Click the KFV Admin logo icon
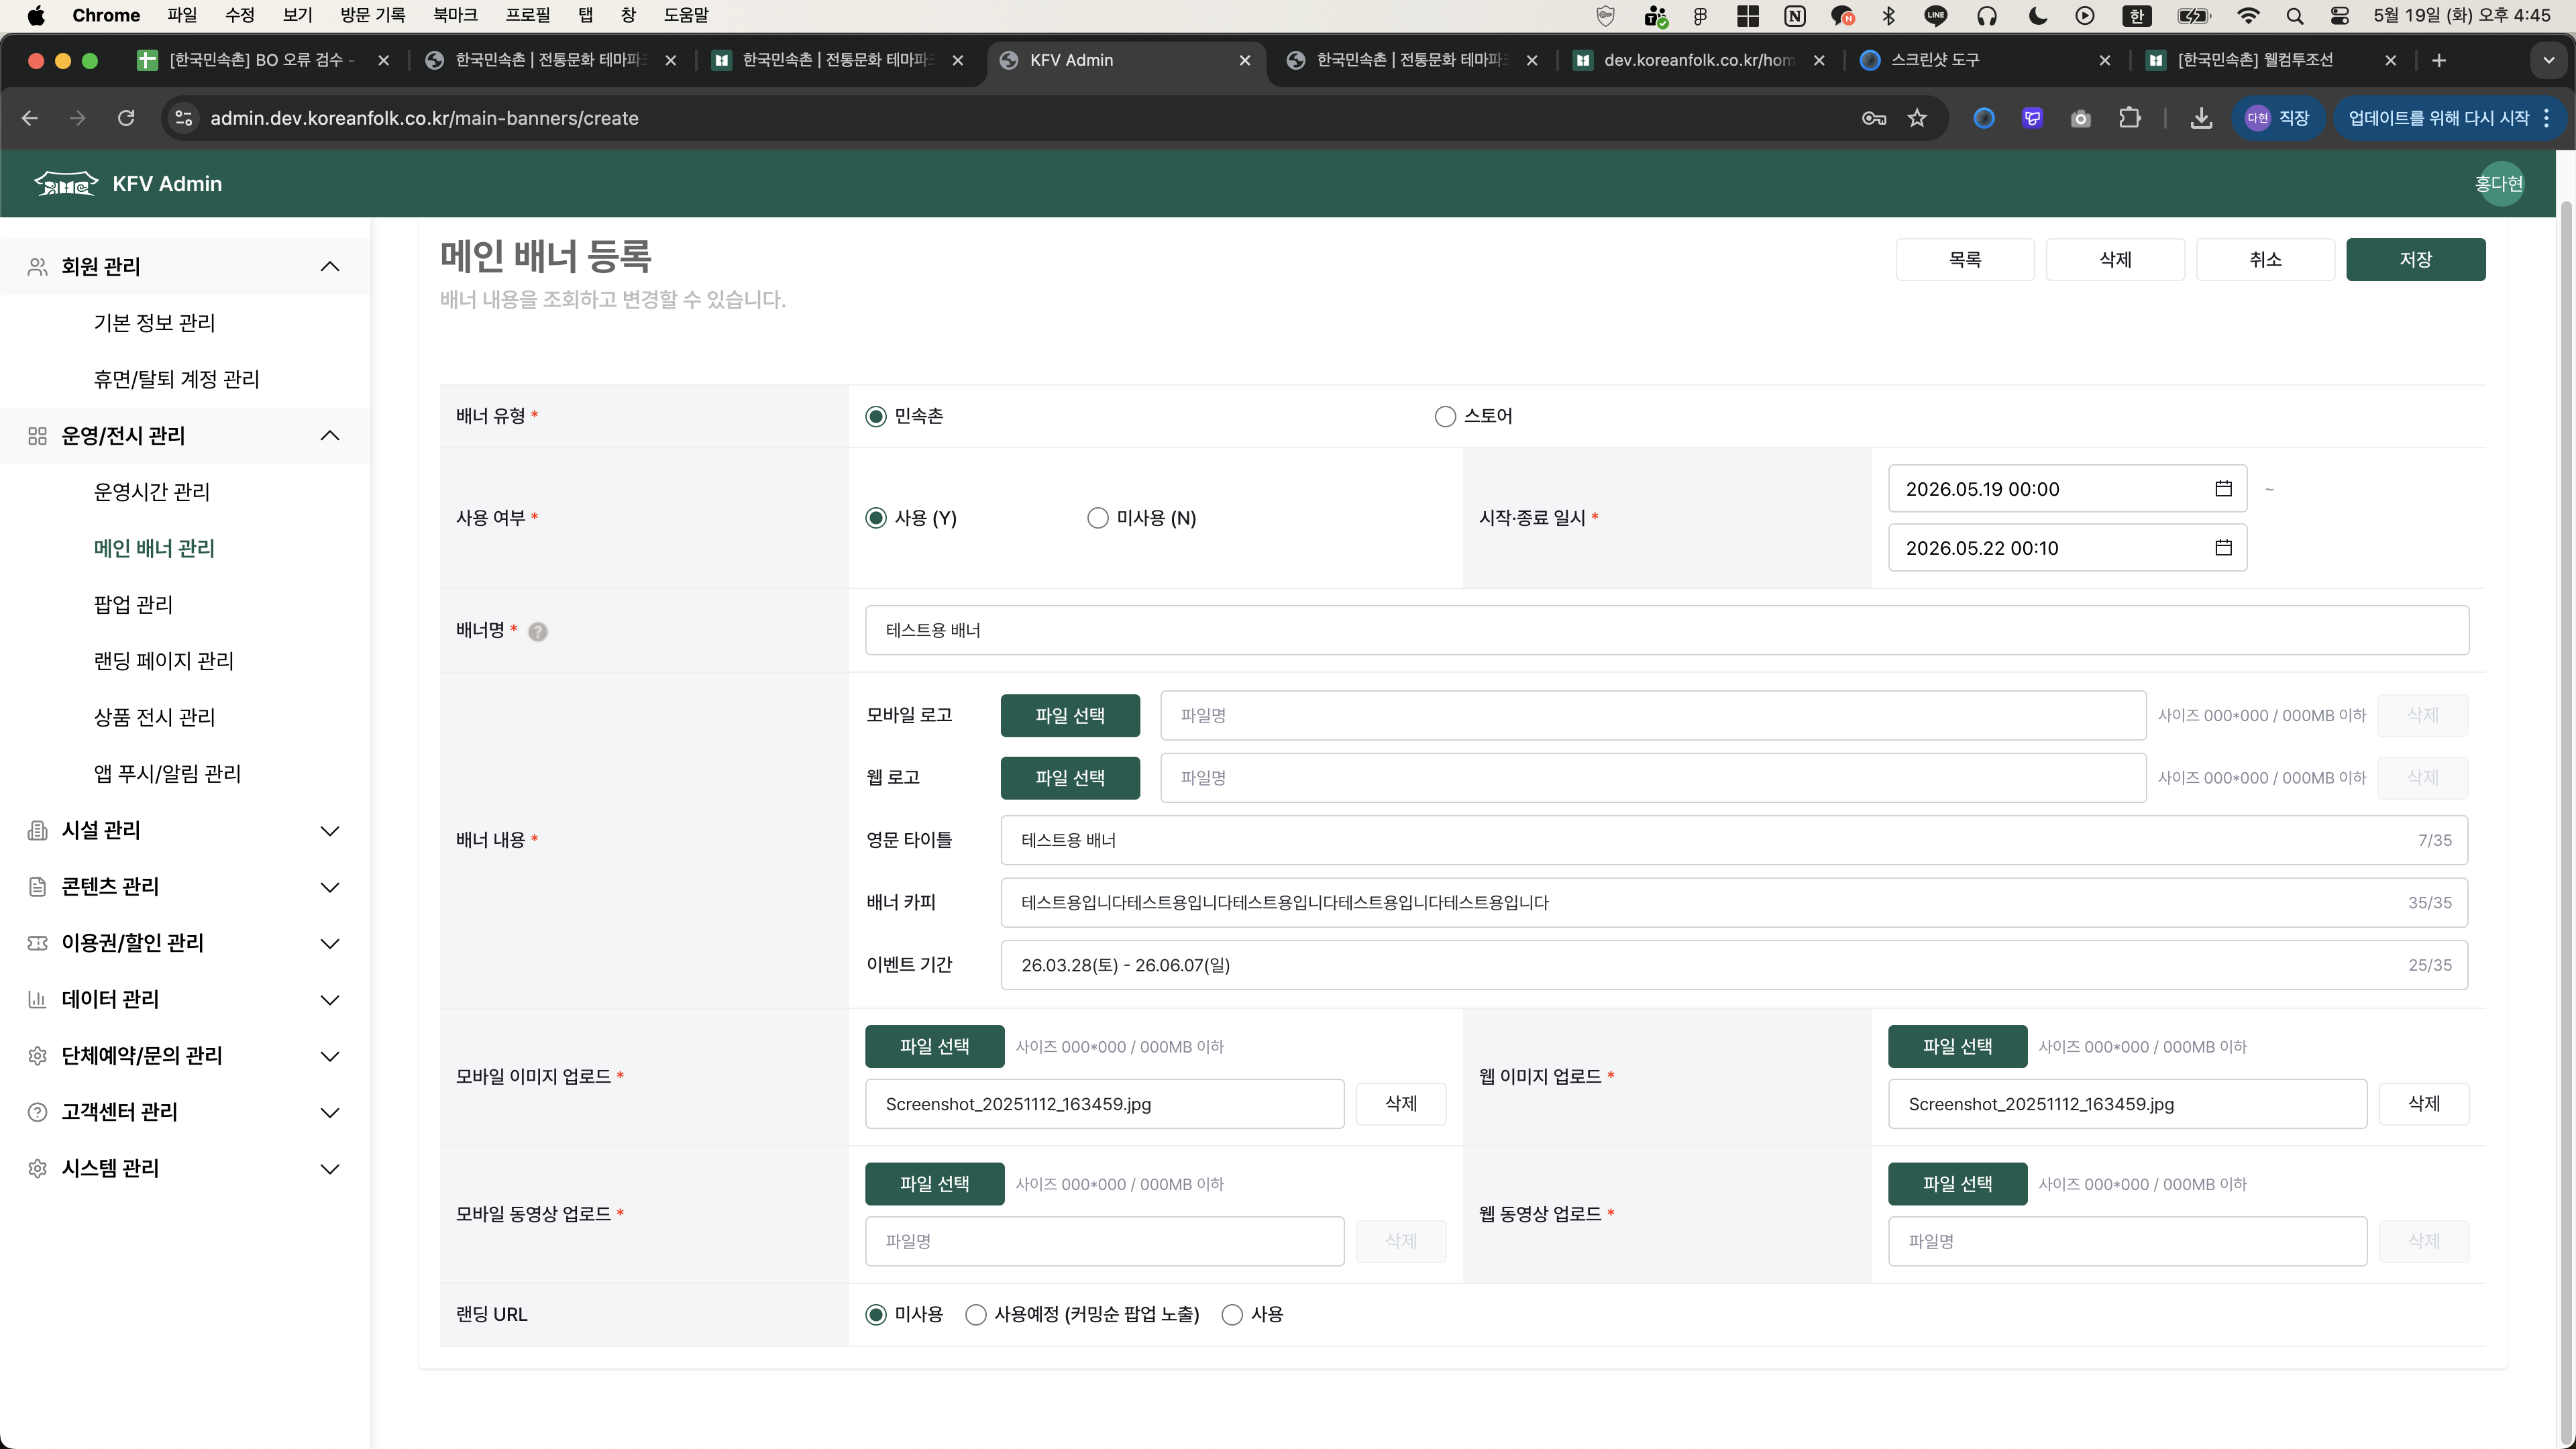2576x1449 pixels. coord(66,183)
